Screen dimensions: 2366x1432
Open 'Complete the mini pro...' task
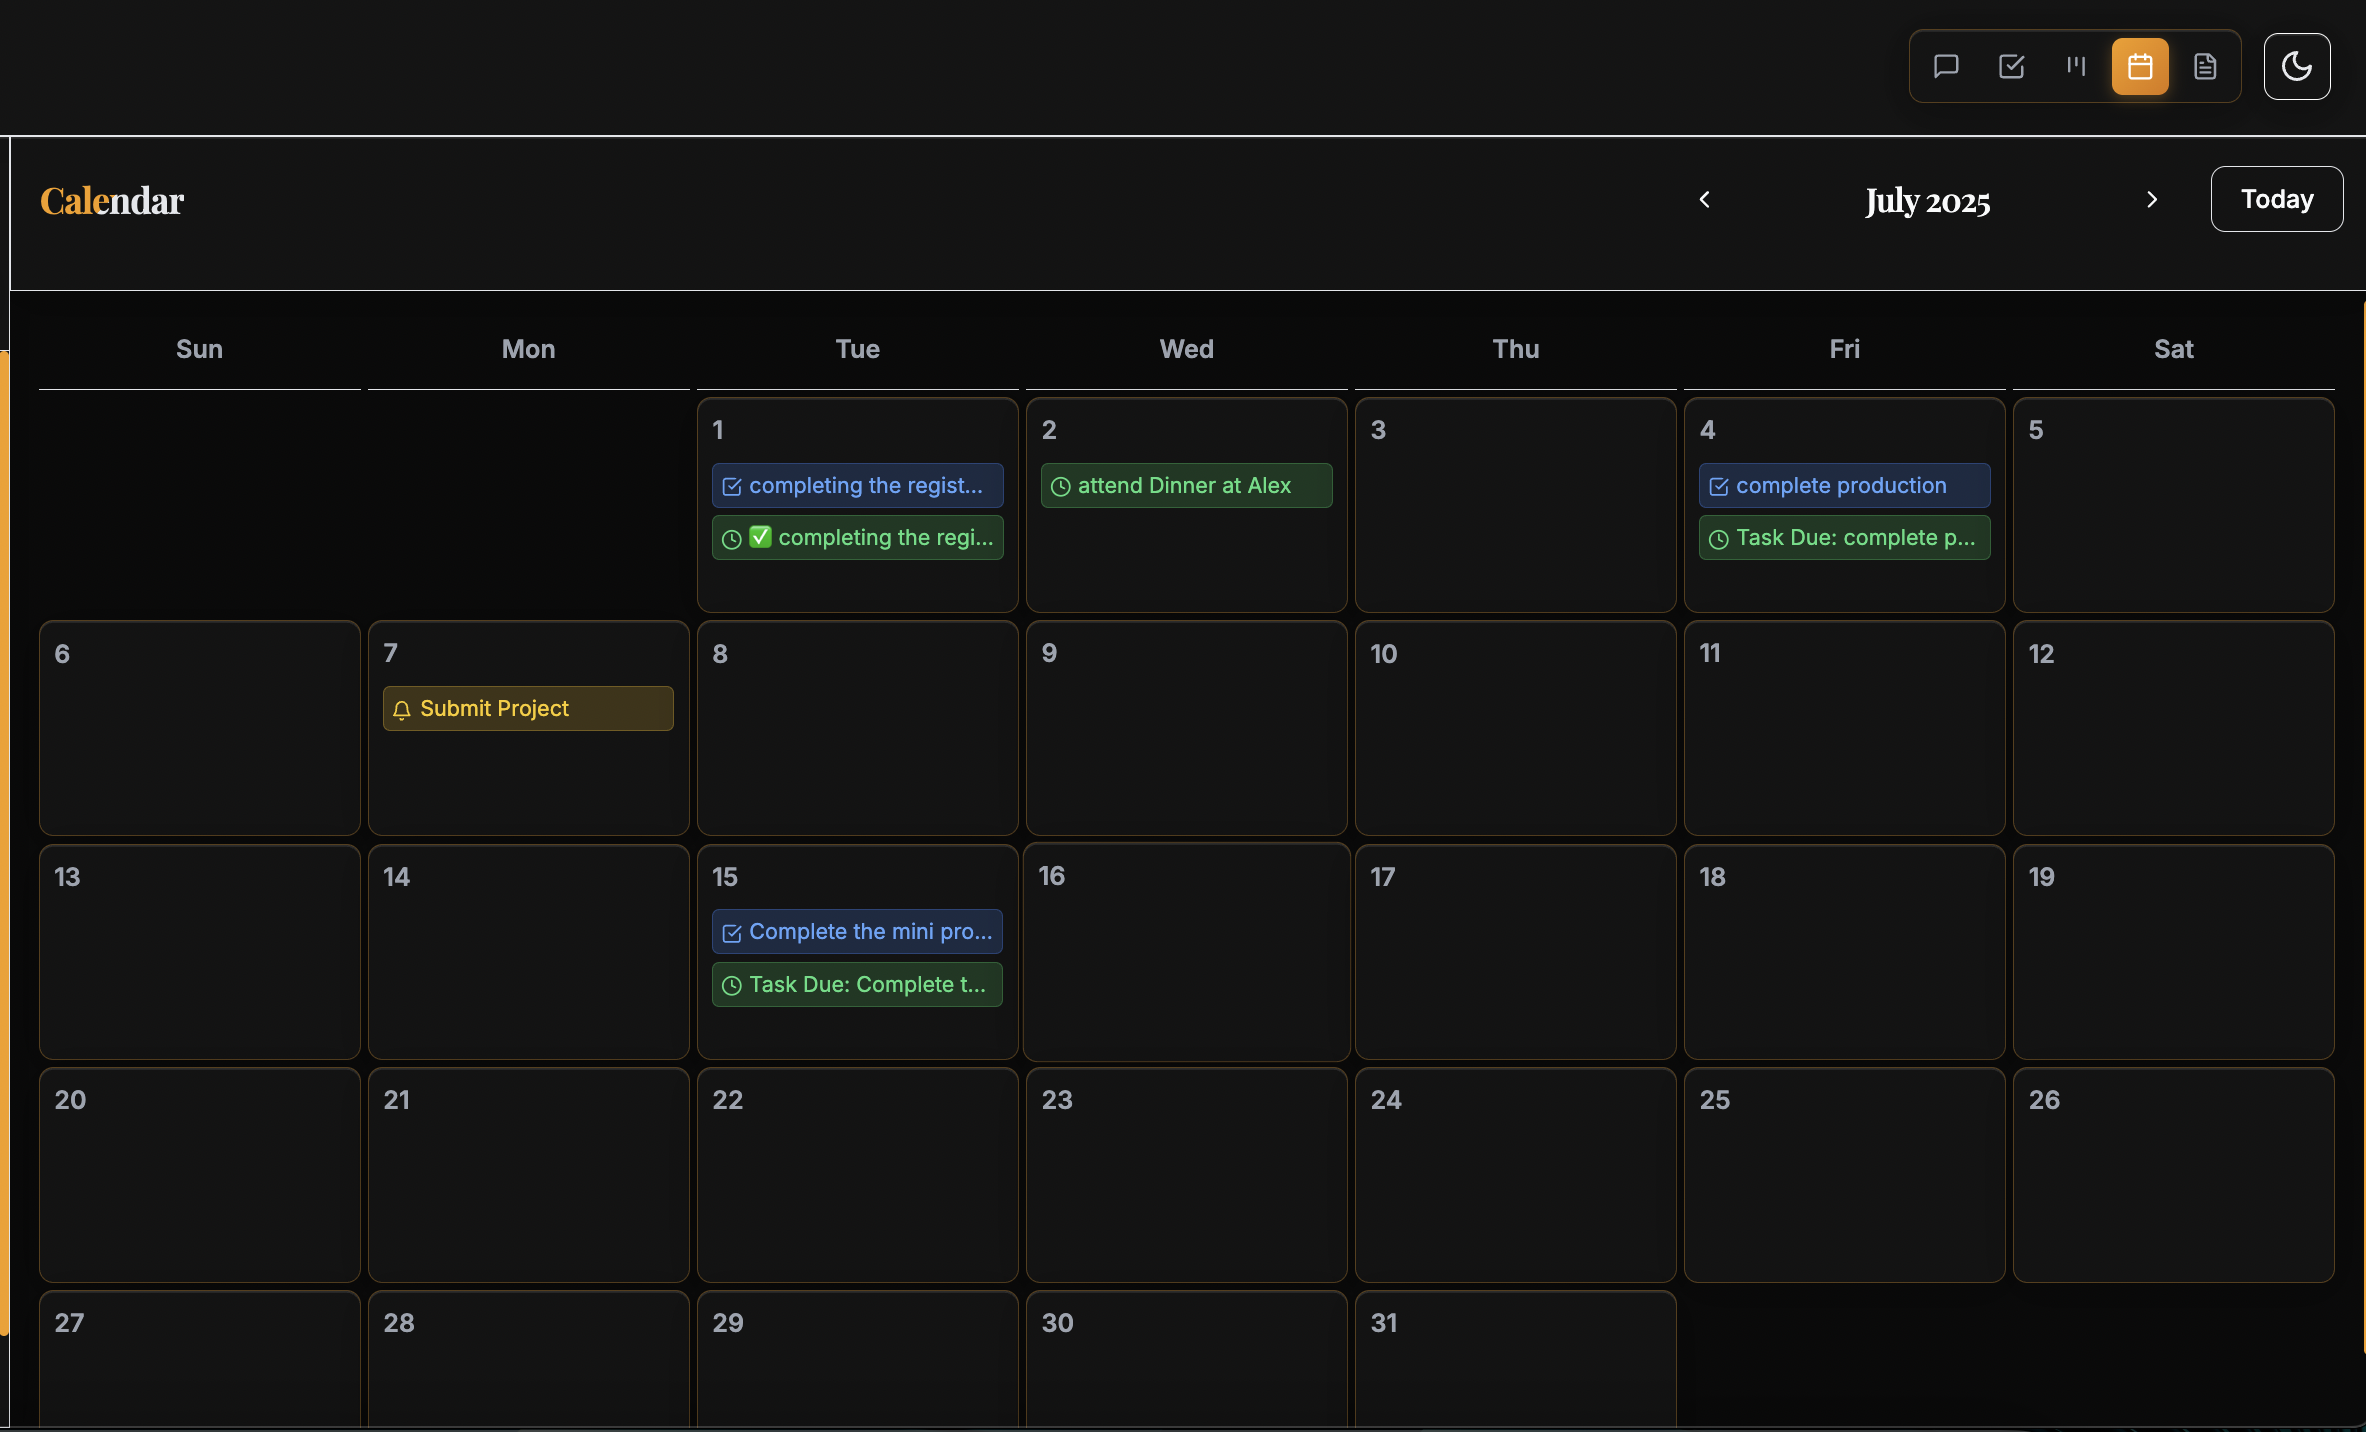coord(857,931)
